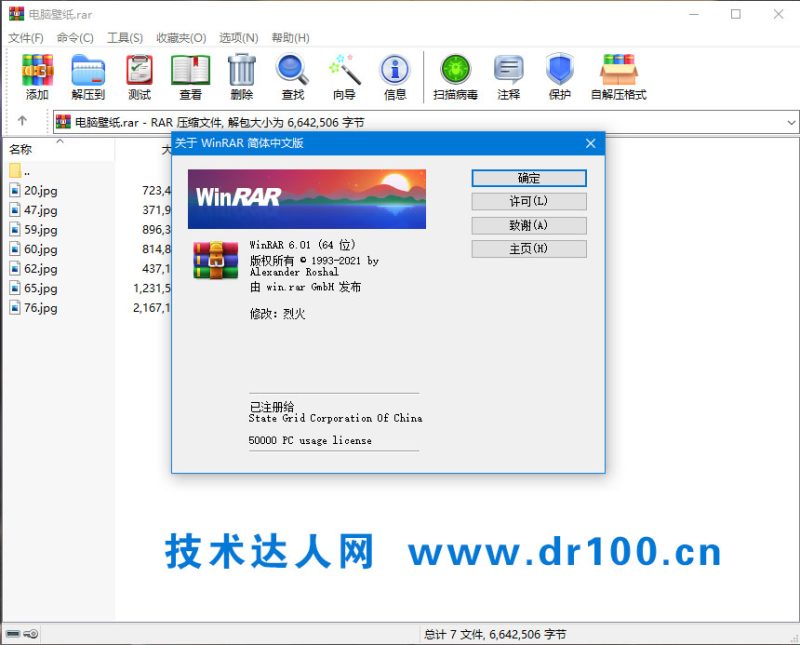Screen dimensions: 800x645
Task: Click the WinRAR books icon in About dialog
Action: pos(215,260)
